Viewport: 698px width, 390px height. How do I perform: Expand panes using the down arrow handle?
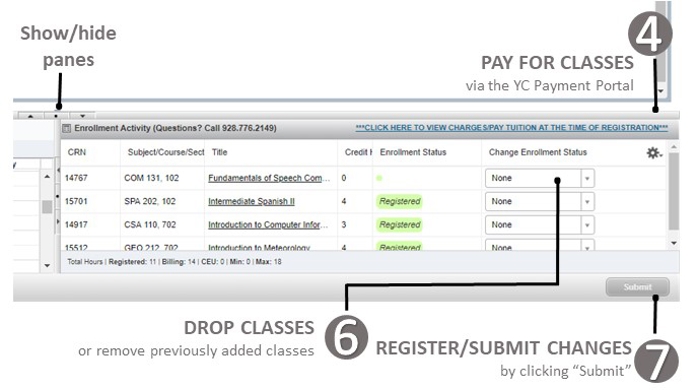82,116
